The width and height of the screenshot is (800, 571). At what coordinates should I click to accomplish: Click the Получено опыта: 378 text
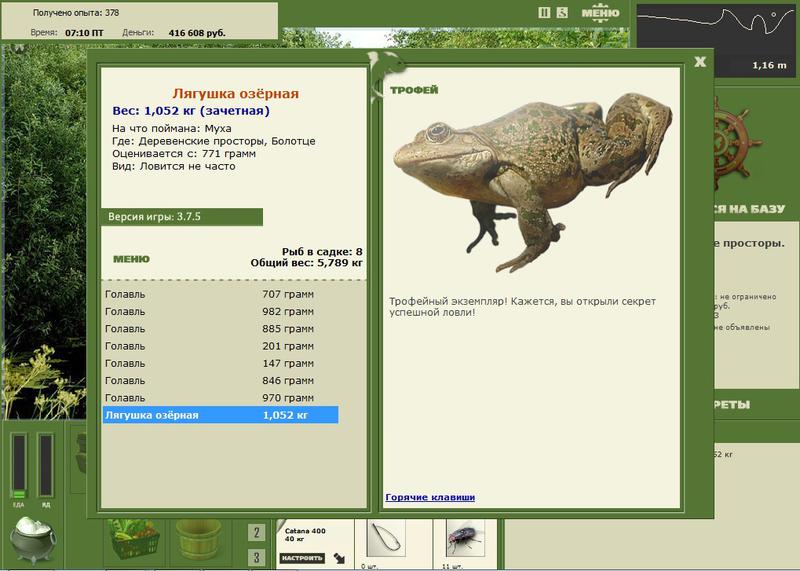pos(76,13)
